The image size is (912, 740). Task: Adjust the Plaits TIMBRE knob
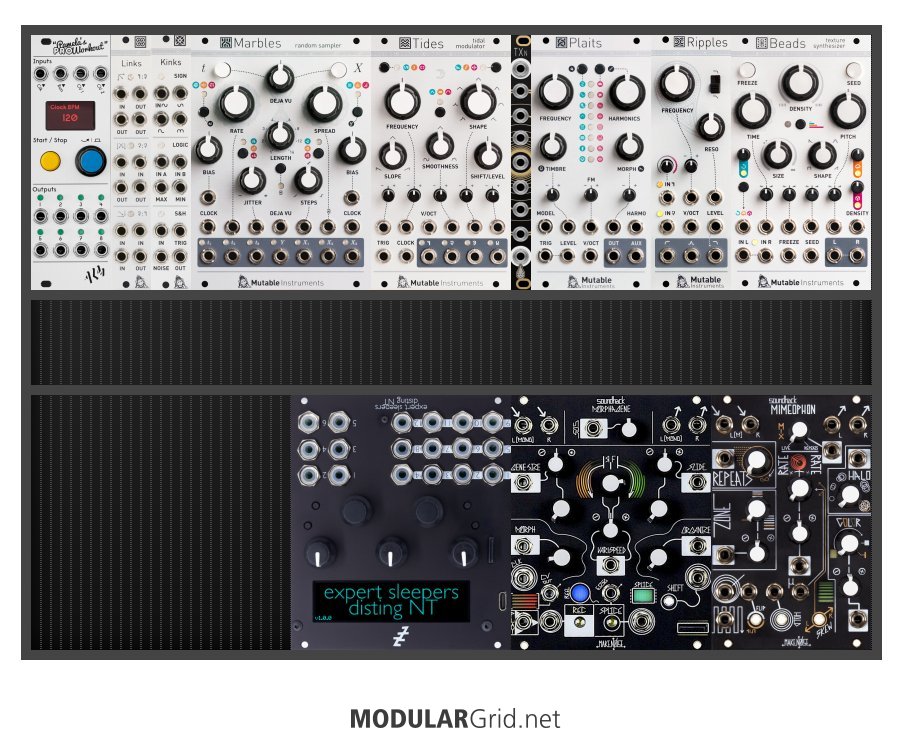[553, 147]
